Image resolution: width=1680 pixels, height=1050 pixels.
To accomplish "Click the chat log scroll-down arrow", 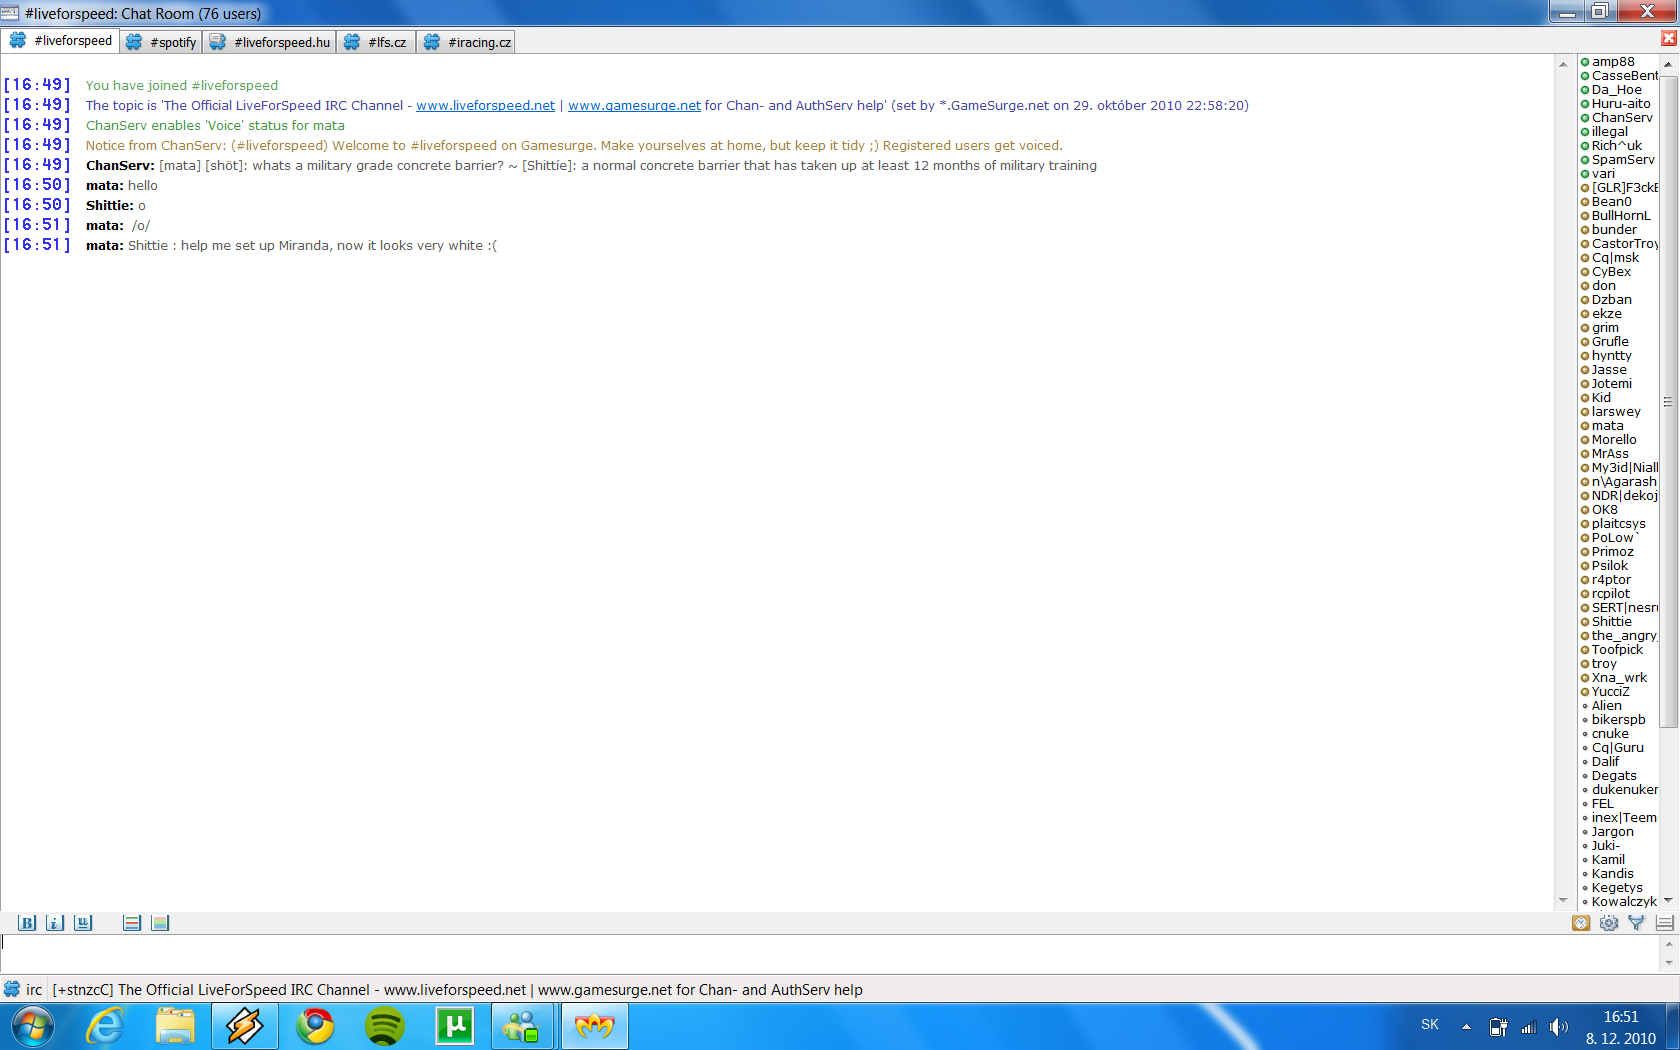I will click(x=1563, y=901).
